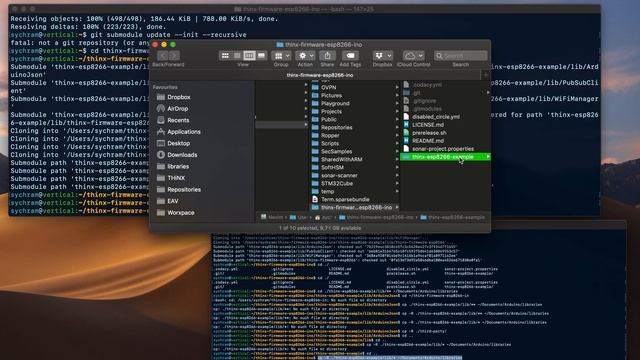Open the Group dropdown in Finder toolbar
Screen dimensions: 640x360
point(282,56)
